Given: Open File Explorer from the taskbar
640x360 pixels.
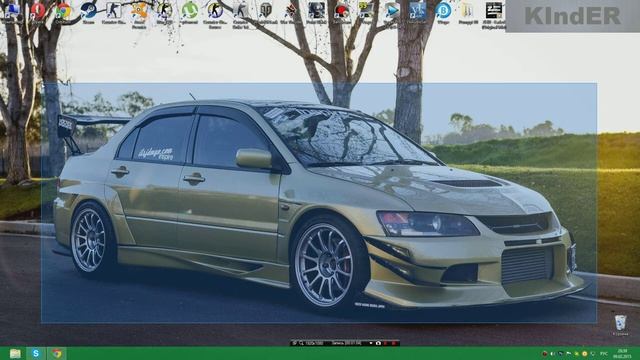Looking at the screenshot, I should (15, 353).
